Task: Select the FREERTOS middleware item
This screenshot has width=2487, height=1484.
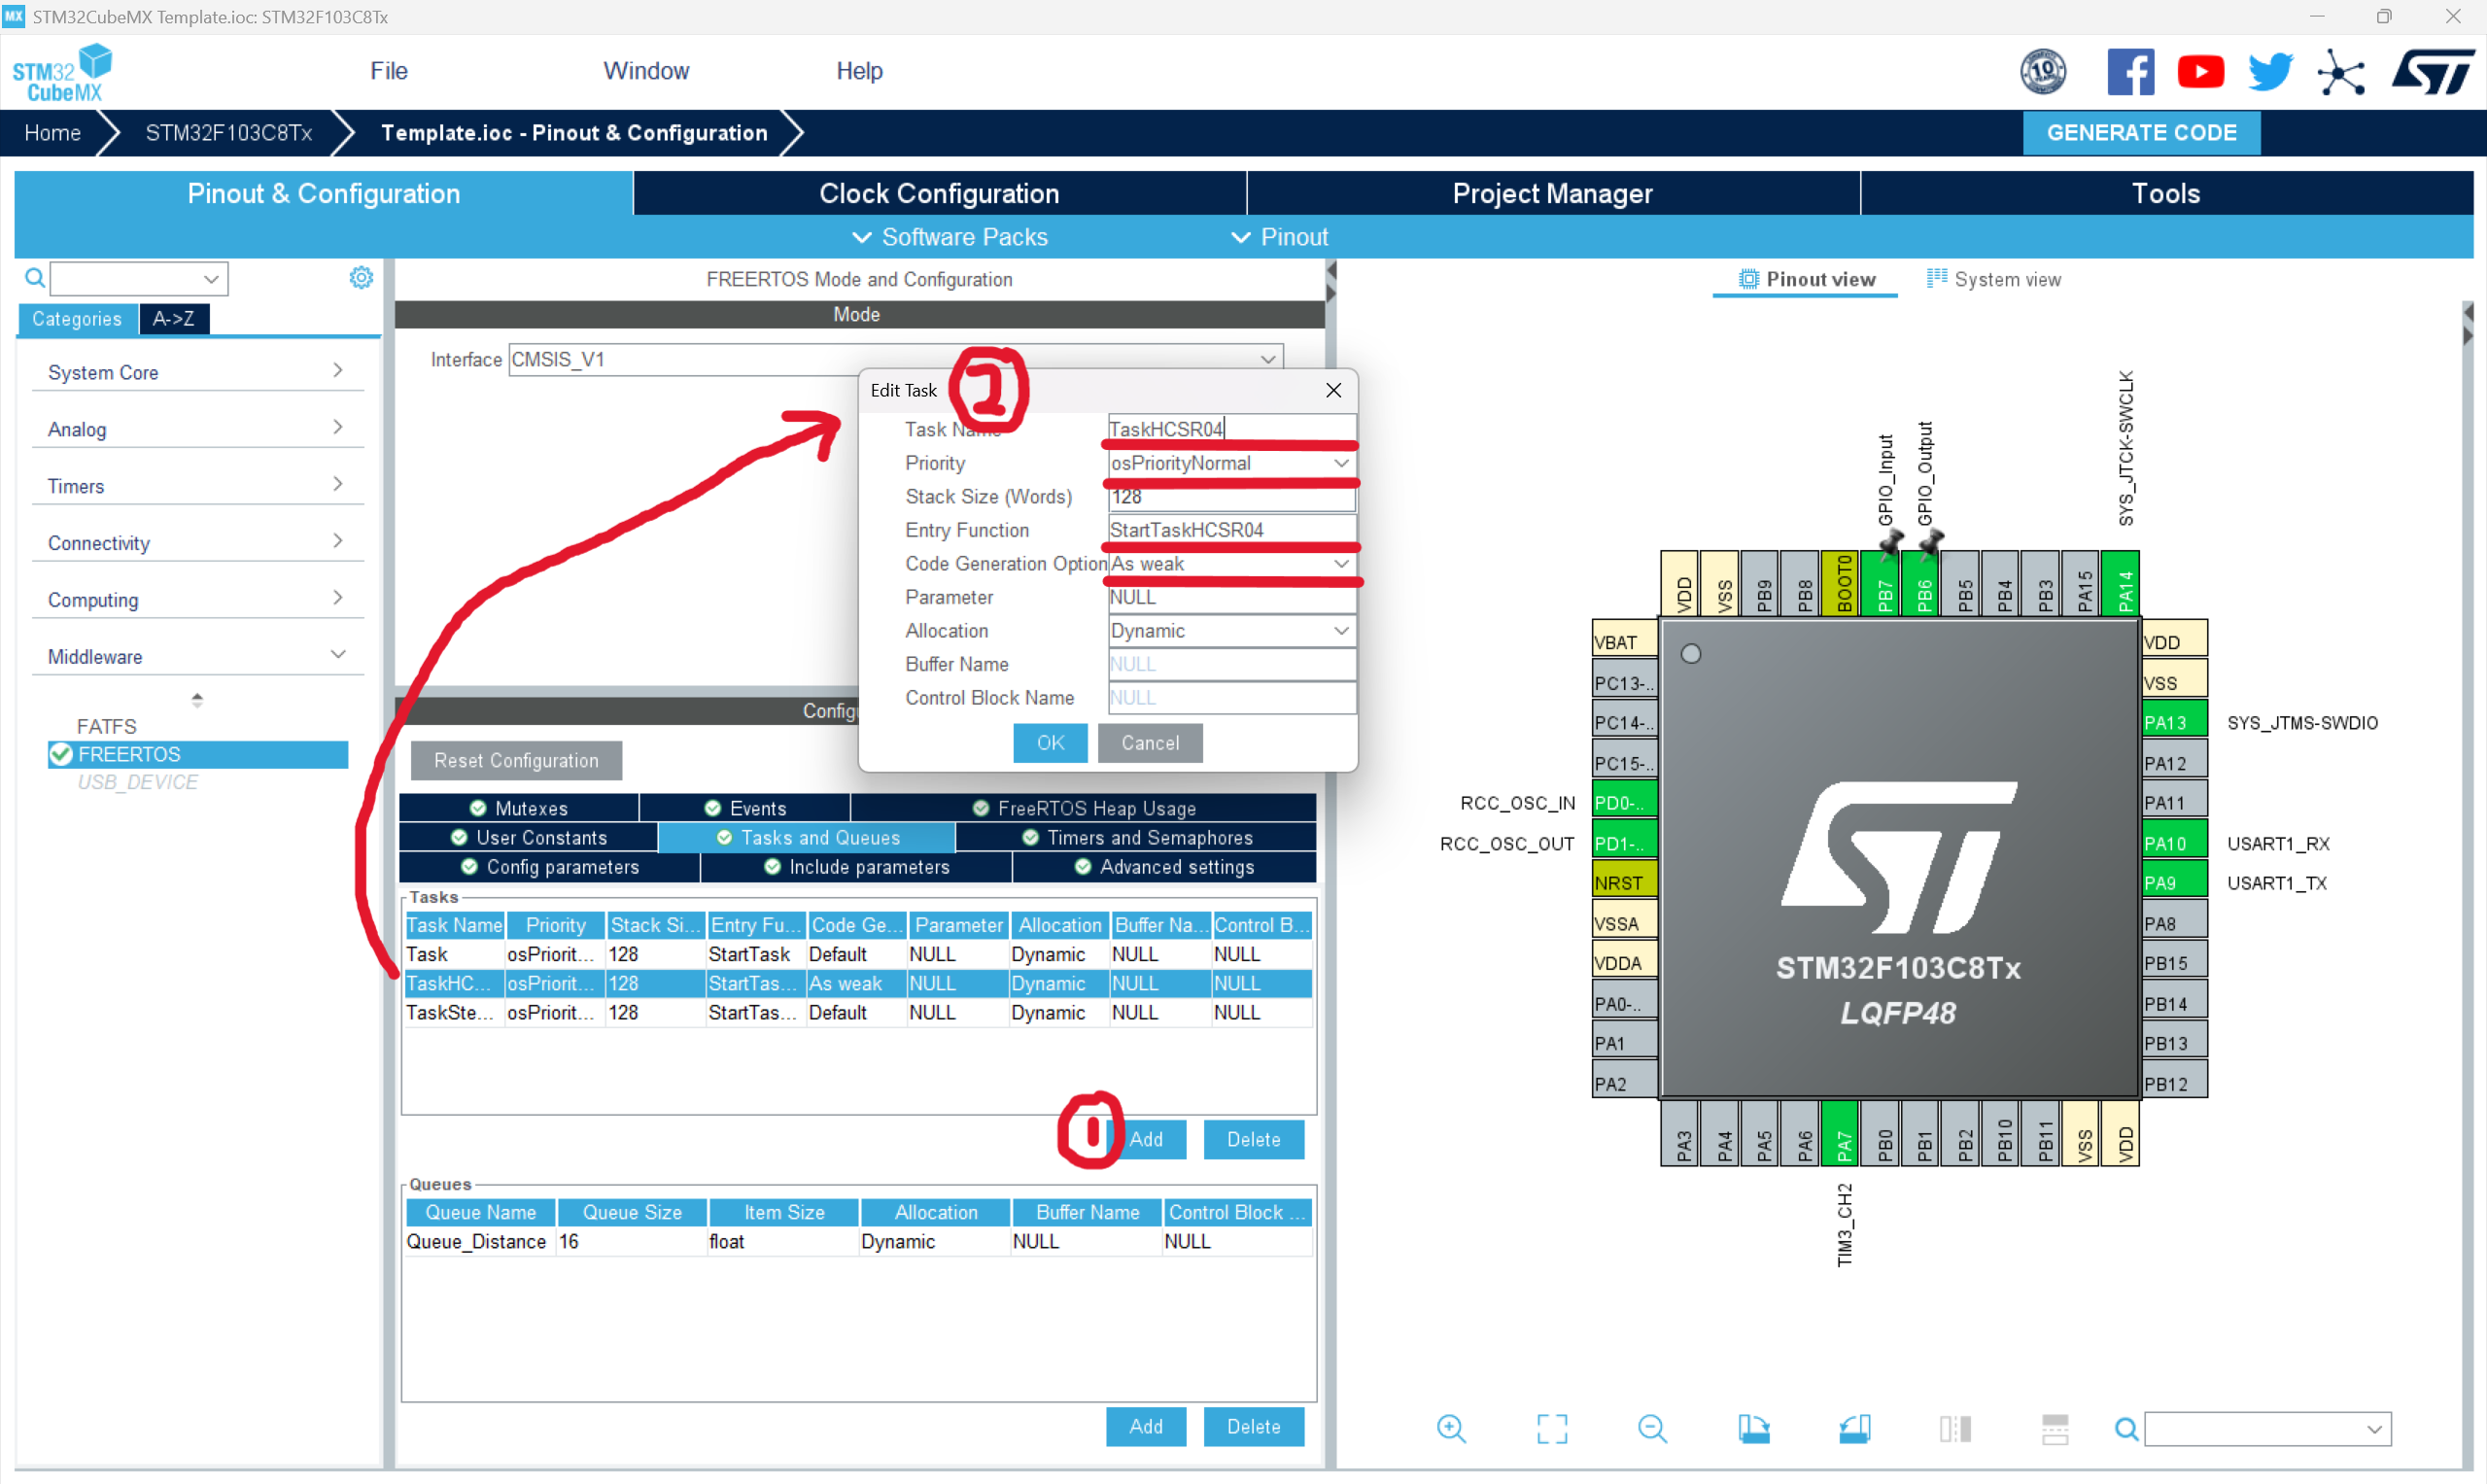Action: pyautogui.click(x=130, y=754)
